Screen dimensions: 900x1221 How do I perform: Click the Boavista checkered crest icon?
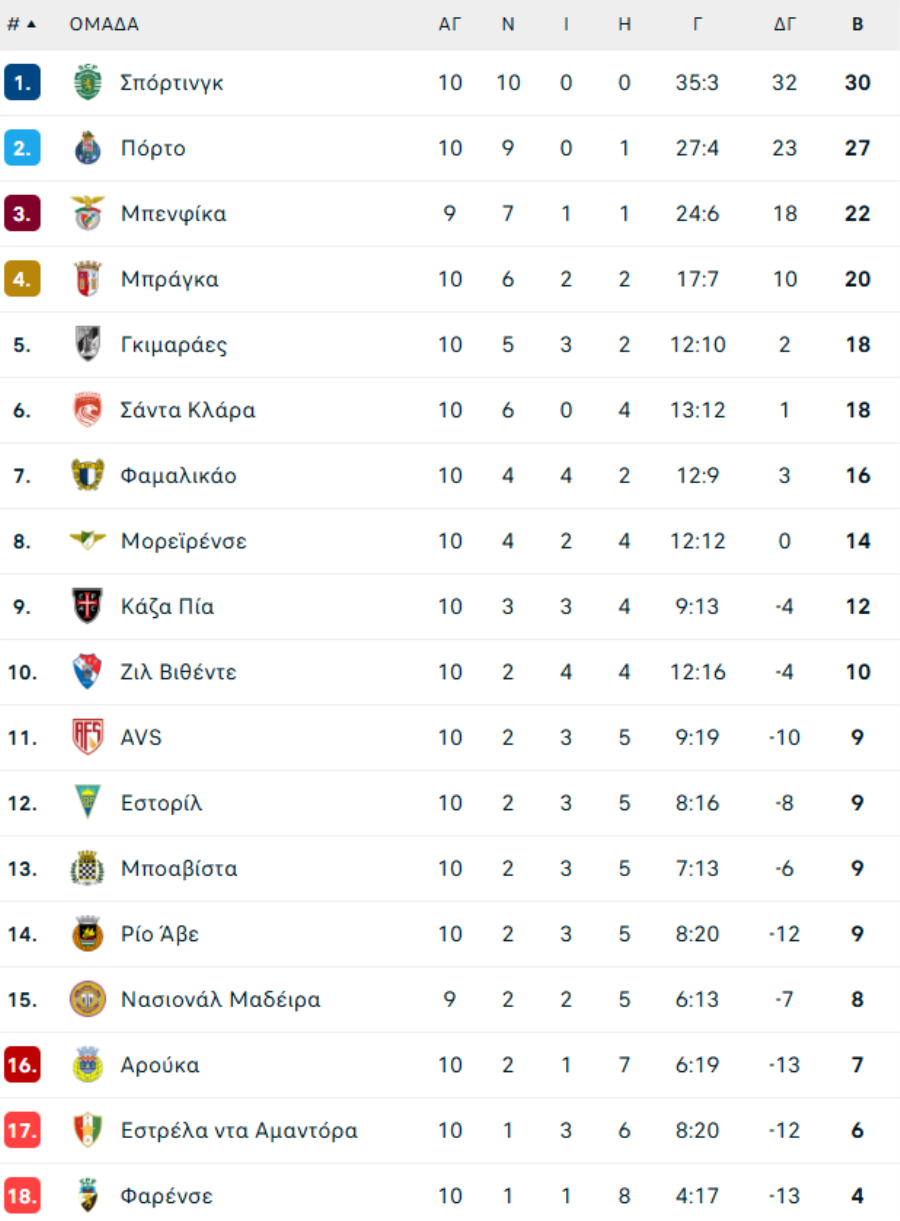88,868
